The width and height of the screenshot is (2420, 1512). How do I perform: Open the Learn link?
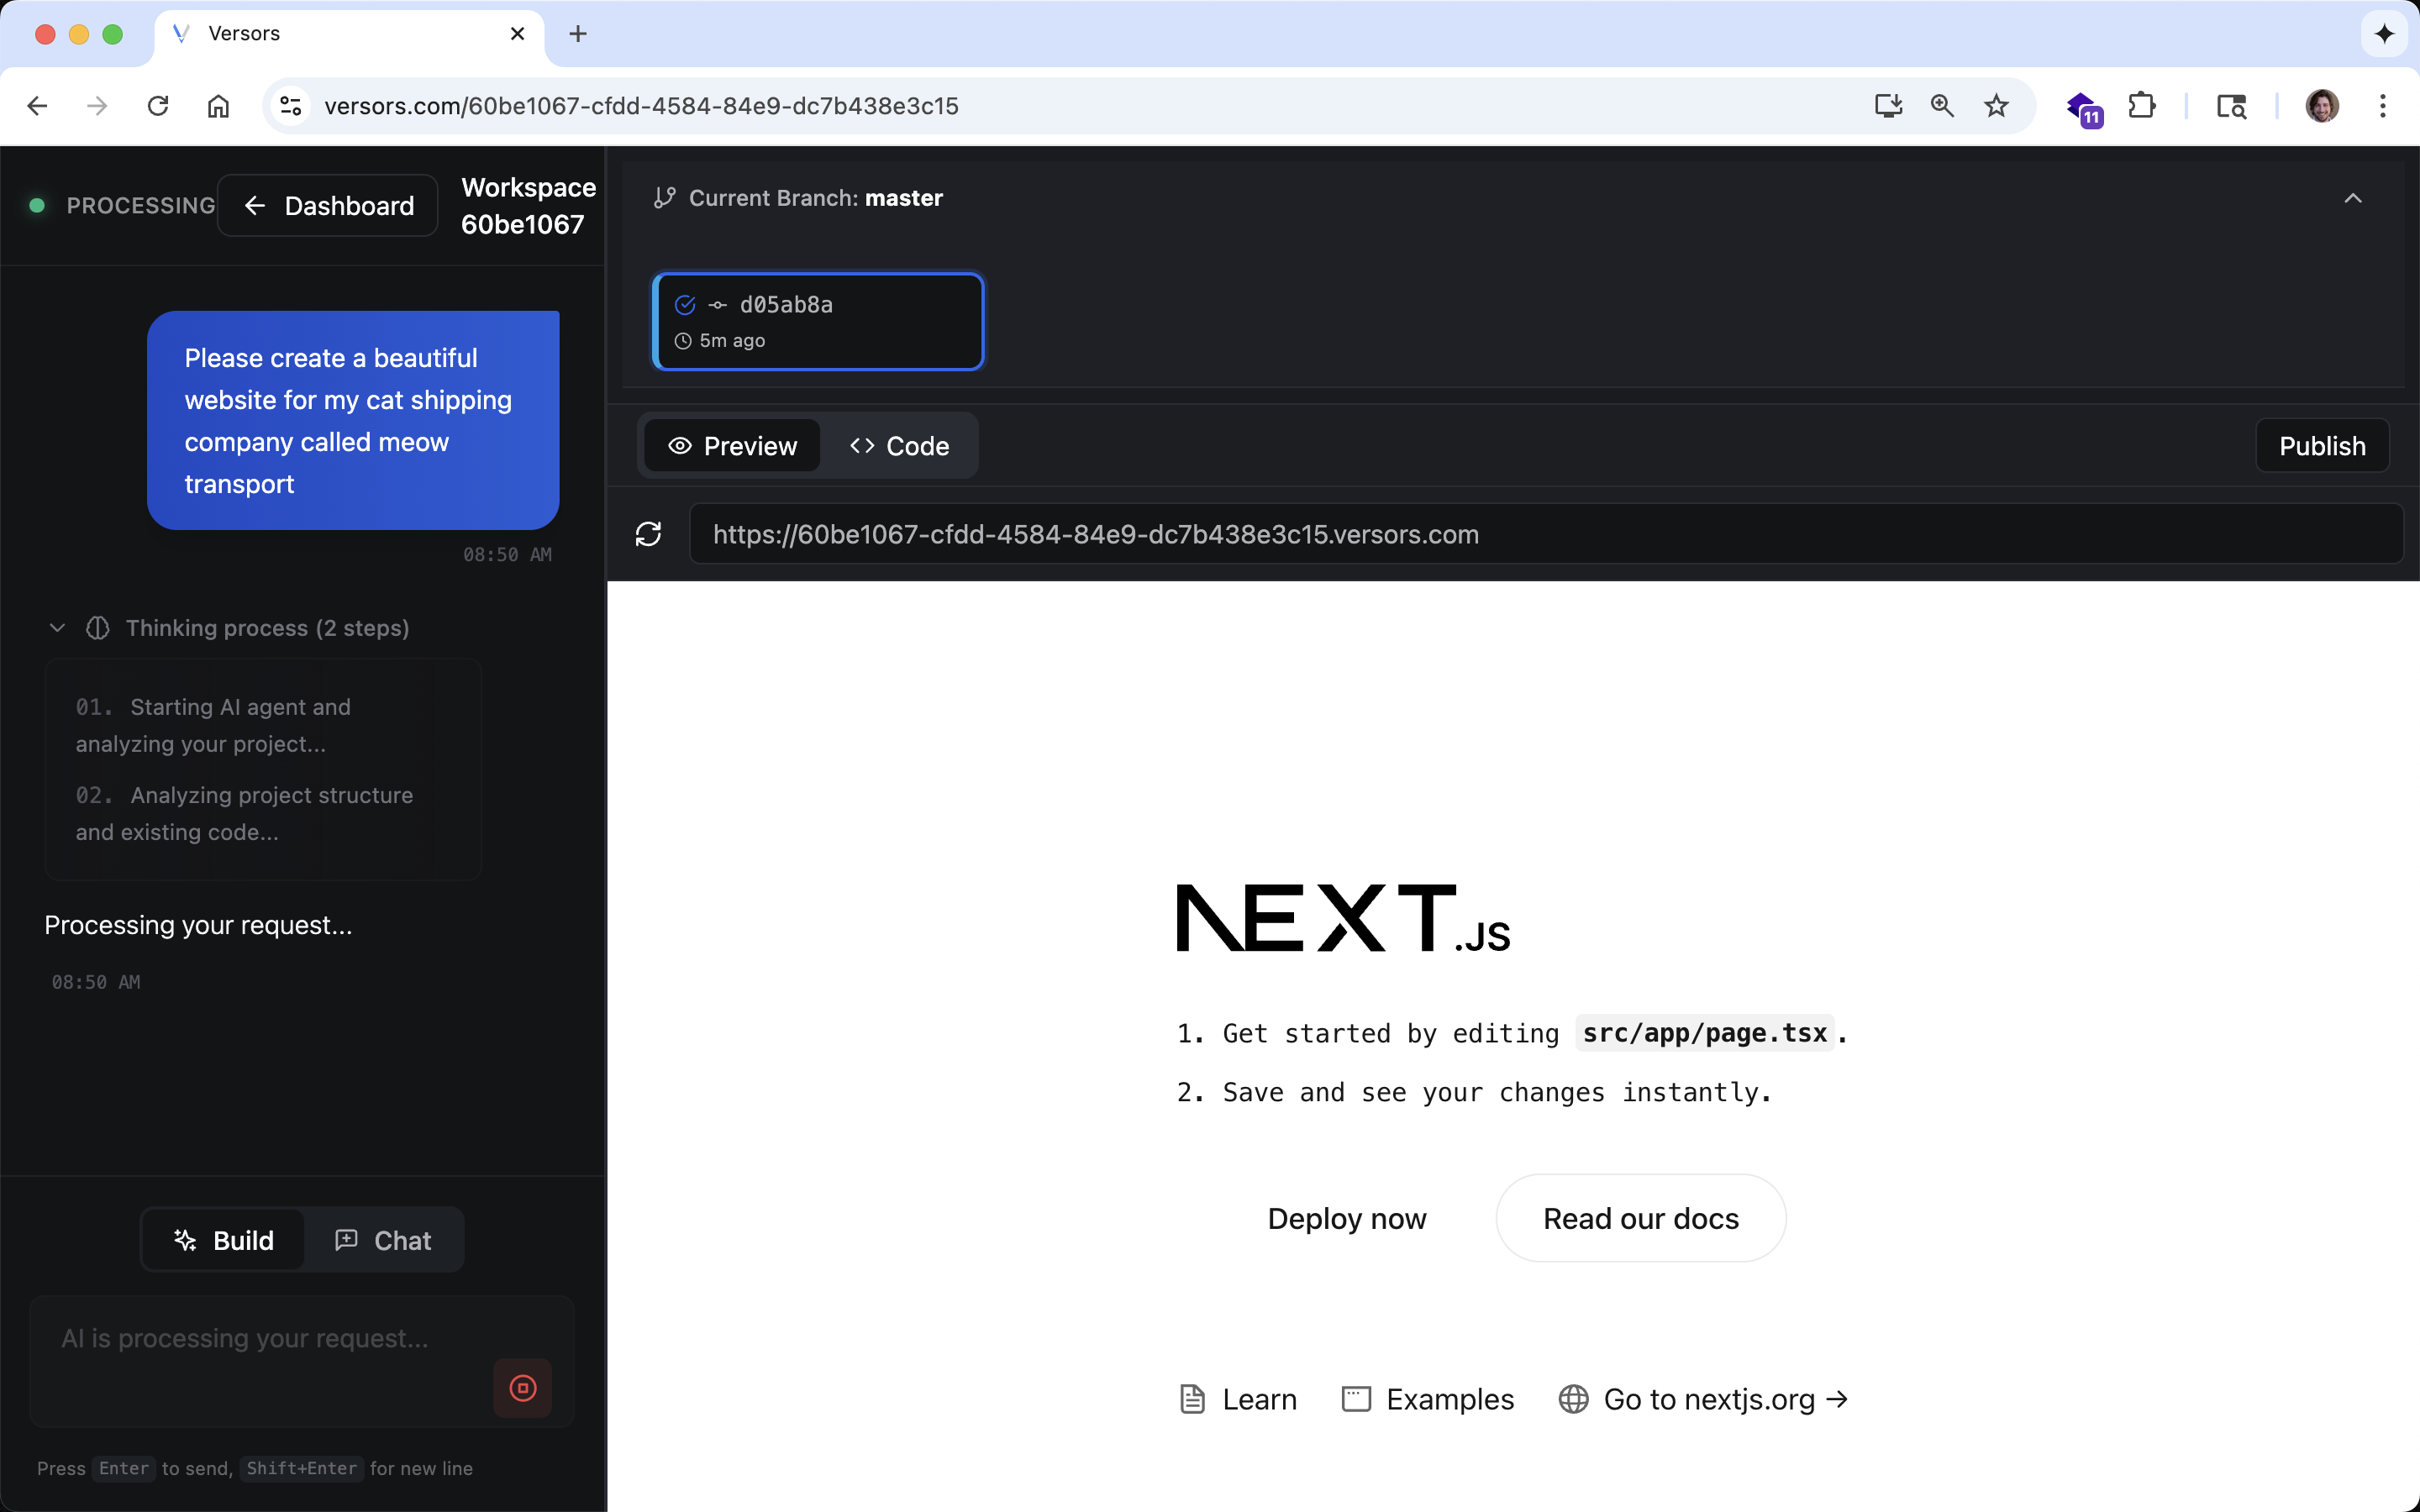(x=1238, y=1399)
